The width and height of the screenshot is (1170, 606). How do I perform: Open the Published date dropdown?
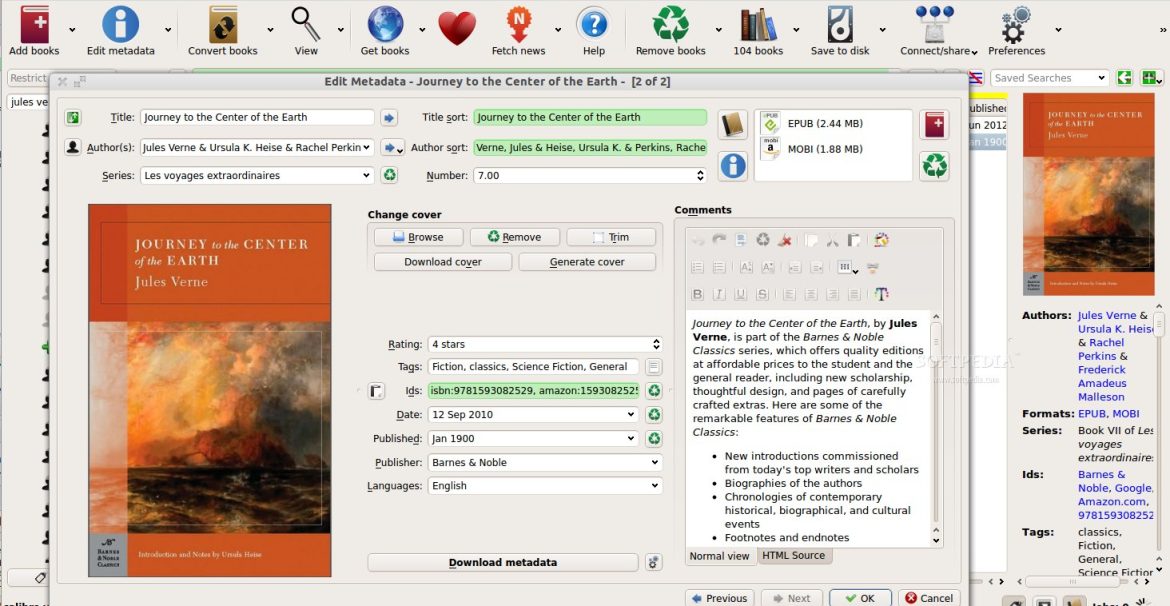tap(632, 439)
